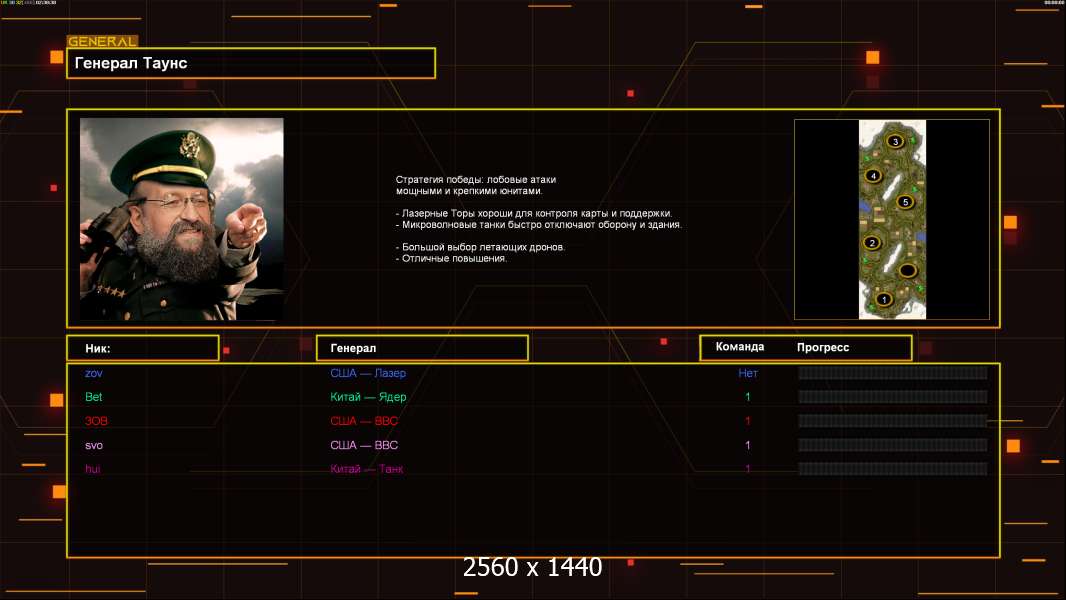Click start position 1 on the map

(x=883, y=299)
